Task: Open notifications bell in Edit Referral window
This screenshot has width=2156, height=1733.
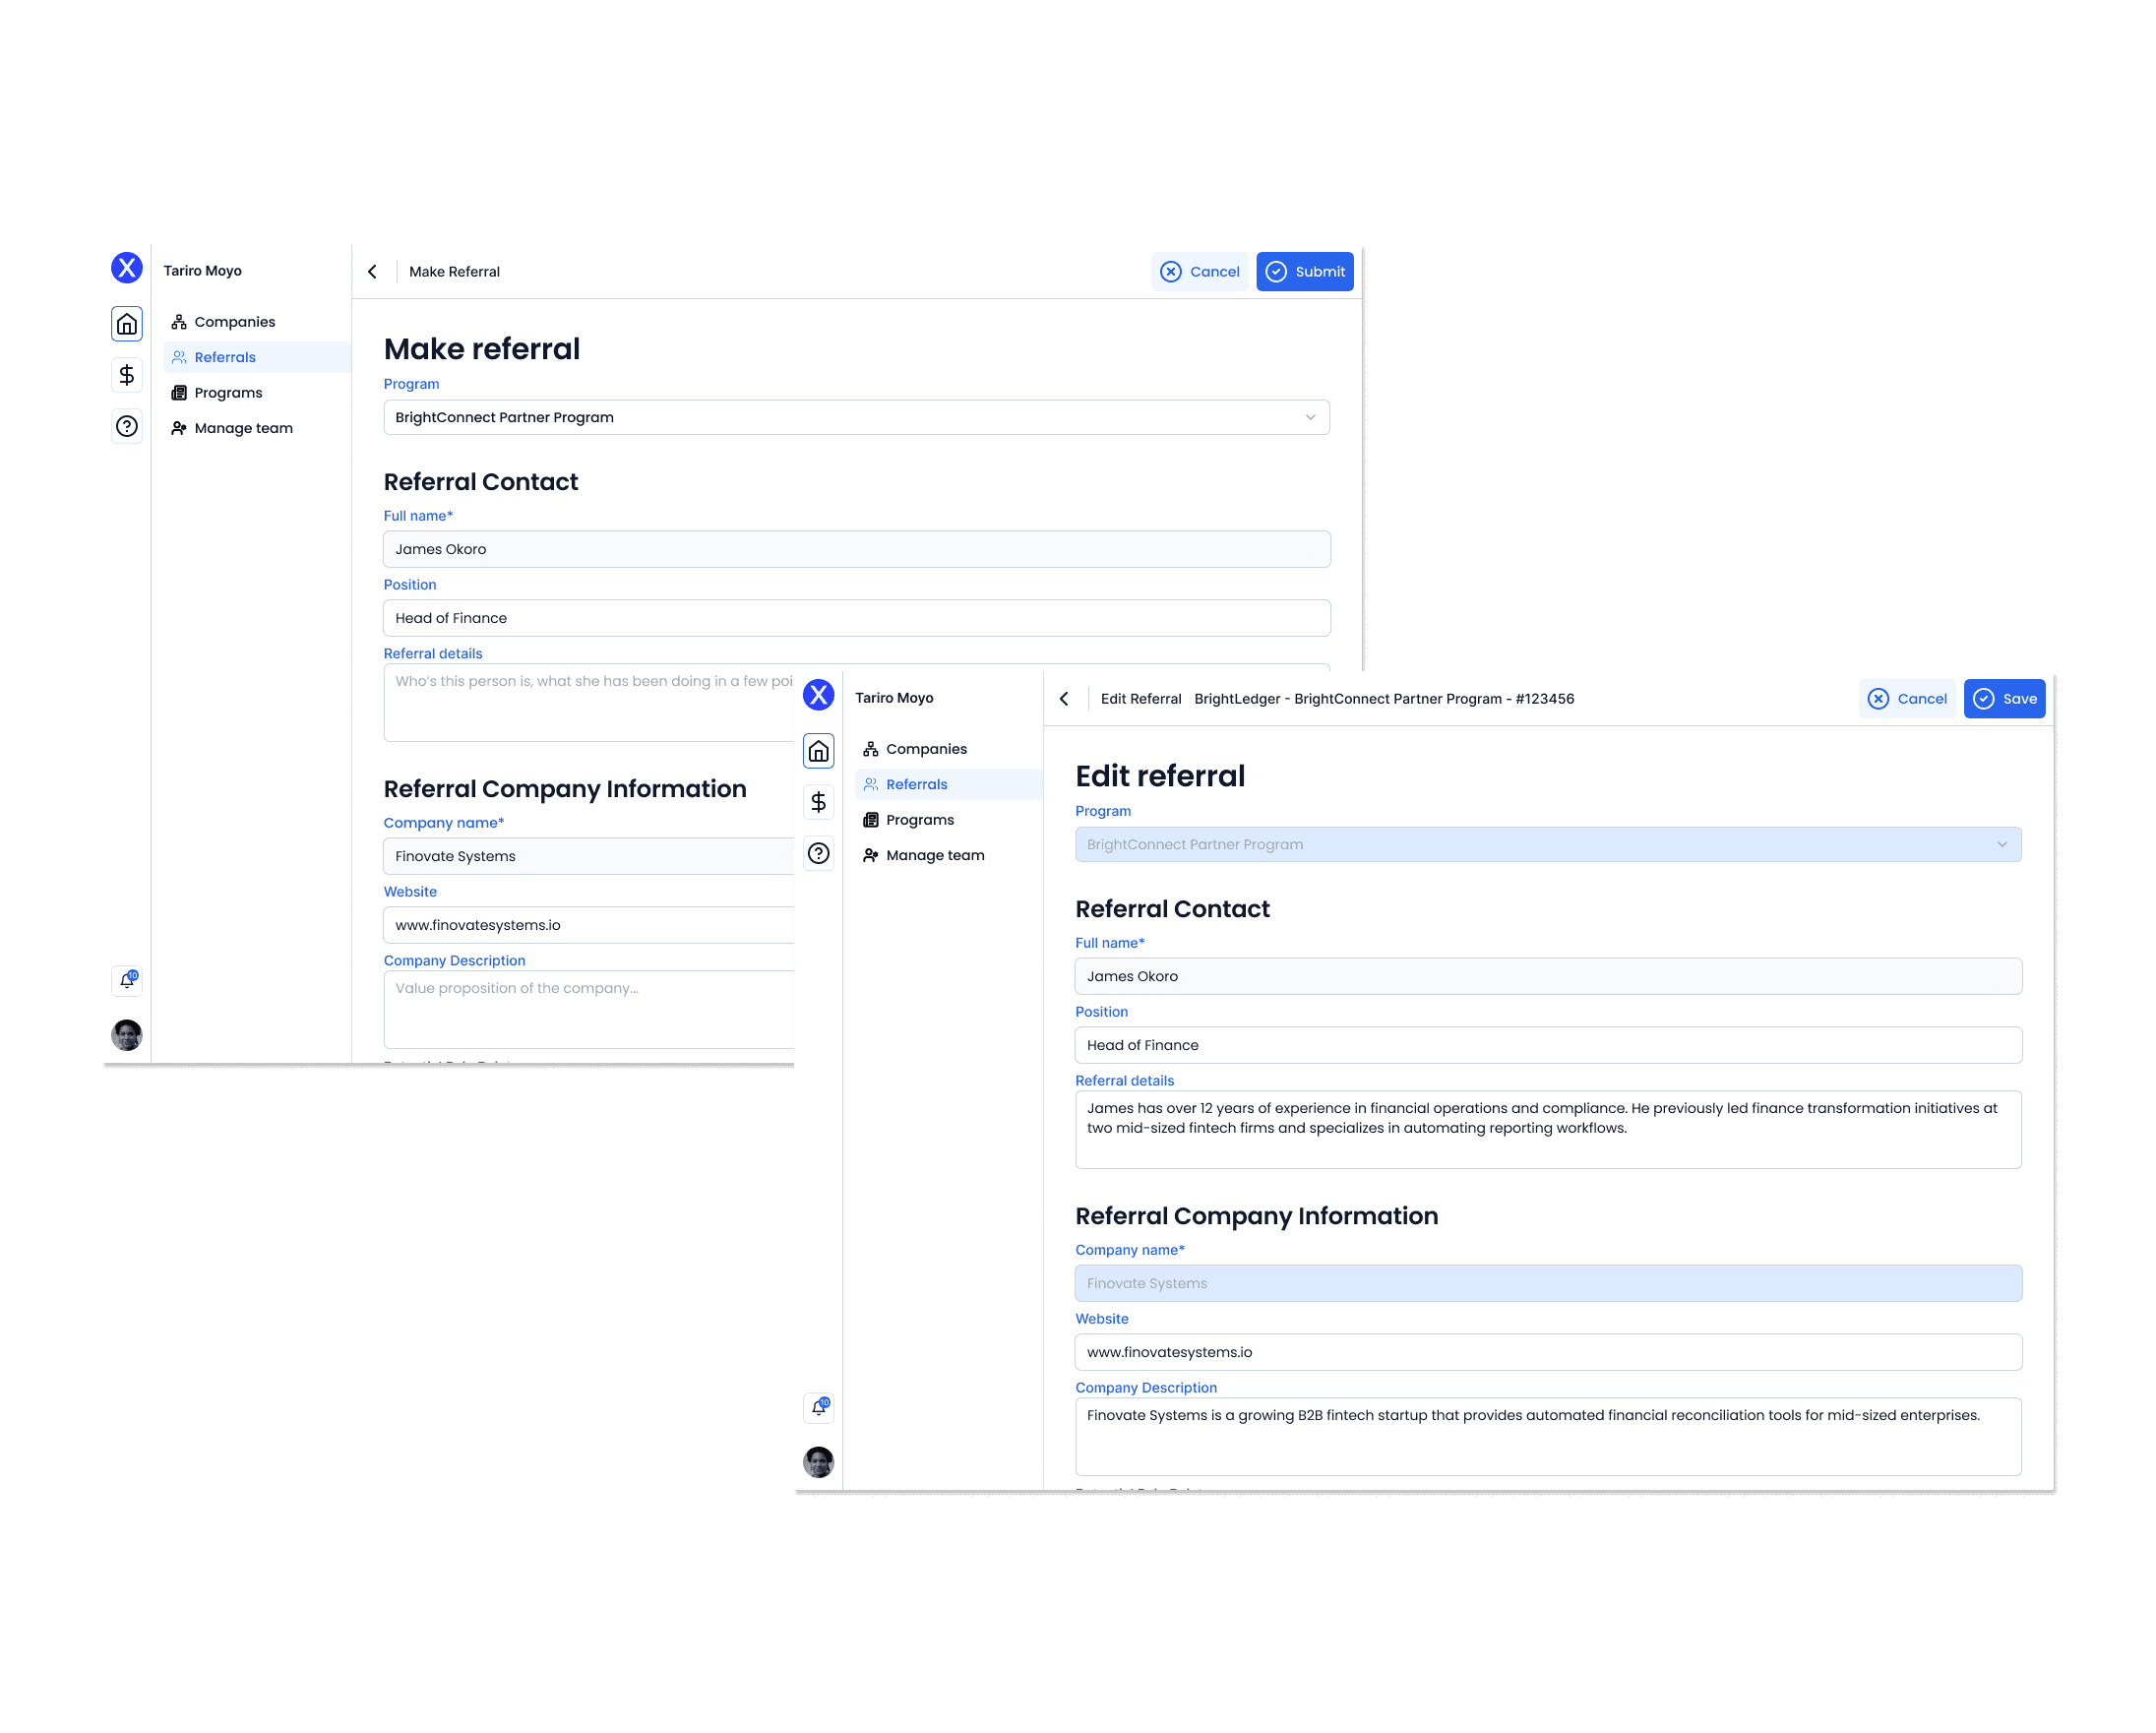Action: (819, 1407)
